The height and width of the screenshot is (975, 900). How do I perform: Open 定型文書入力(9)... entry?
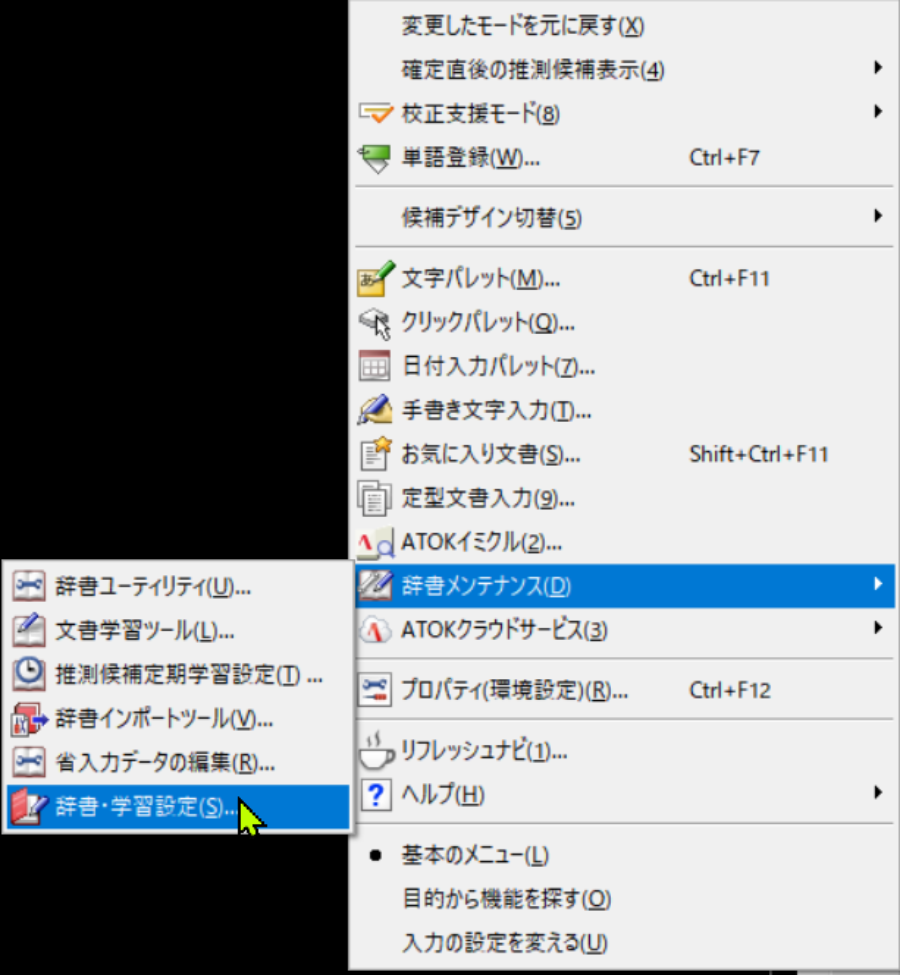pos(624,498)
